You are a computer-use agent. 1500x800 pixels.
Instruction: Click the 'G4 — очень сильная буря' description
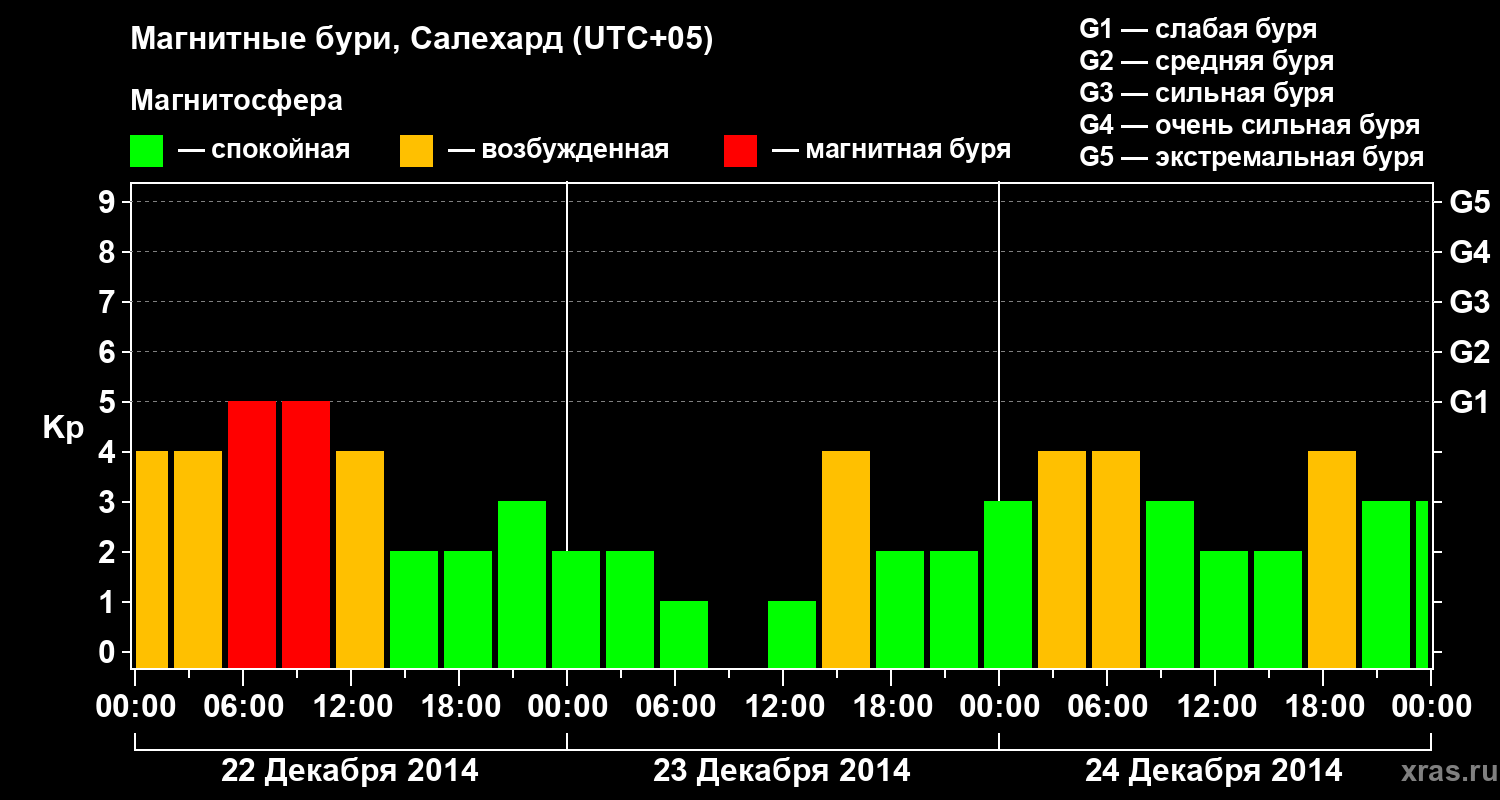click(1250, 125)
